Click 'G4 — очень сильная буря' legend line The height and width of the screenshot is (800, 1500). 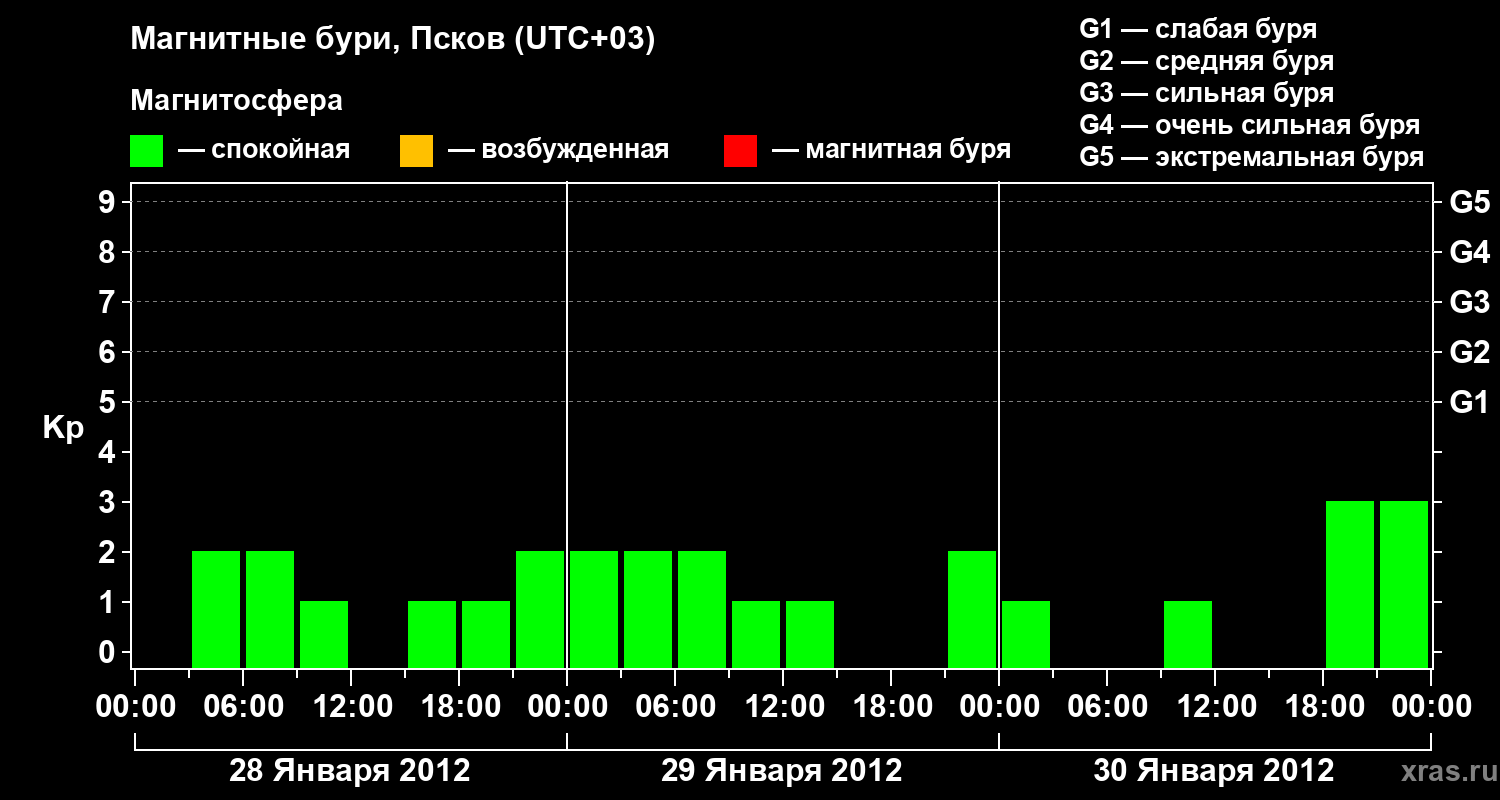tap(1250, 125)
